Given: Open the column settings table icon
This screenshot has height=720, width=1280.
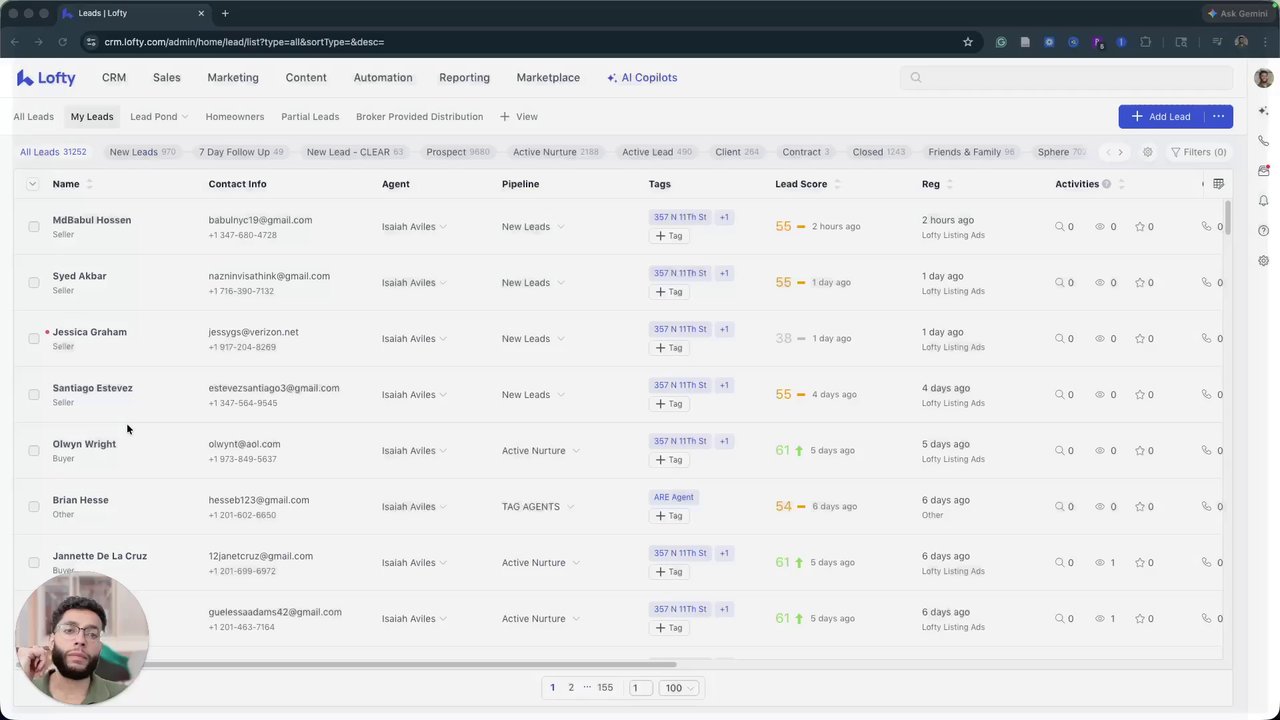Looking at the screenshot, I should (1218, 184).
